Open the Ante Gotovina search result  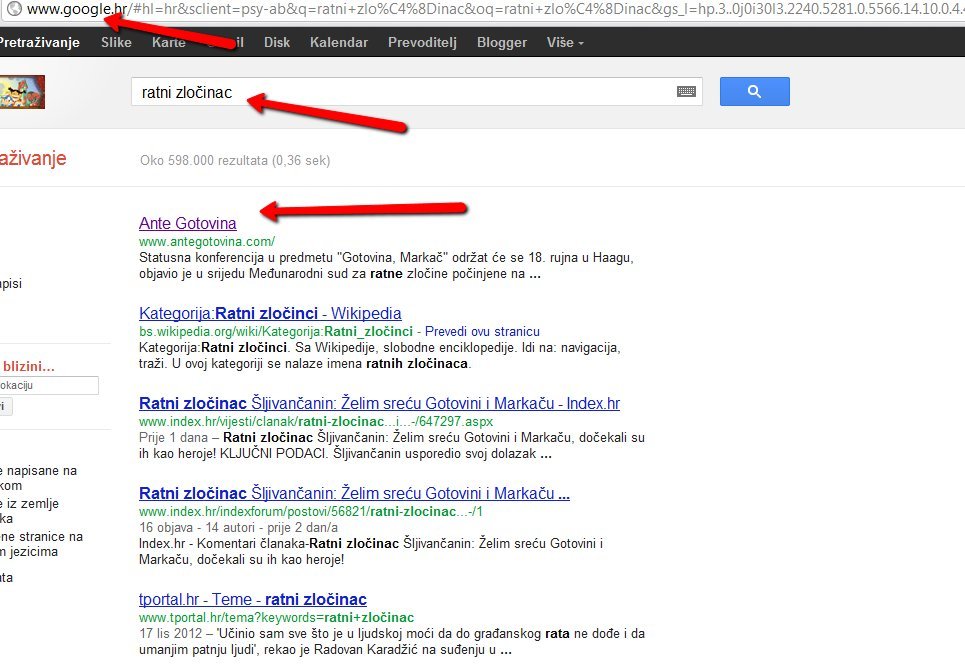click(x=188, y=223)
